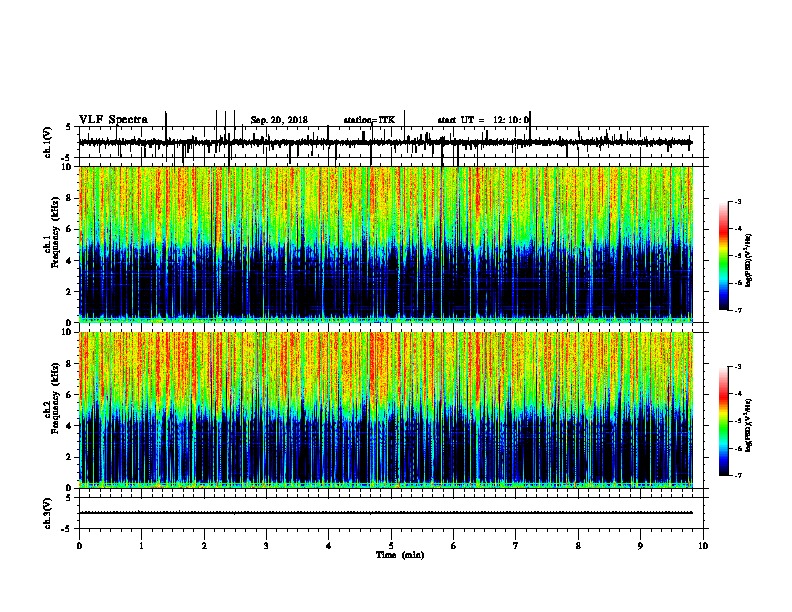Click the "2" tick on the time axis

pos(204,546)
